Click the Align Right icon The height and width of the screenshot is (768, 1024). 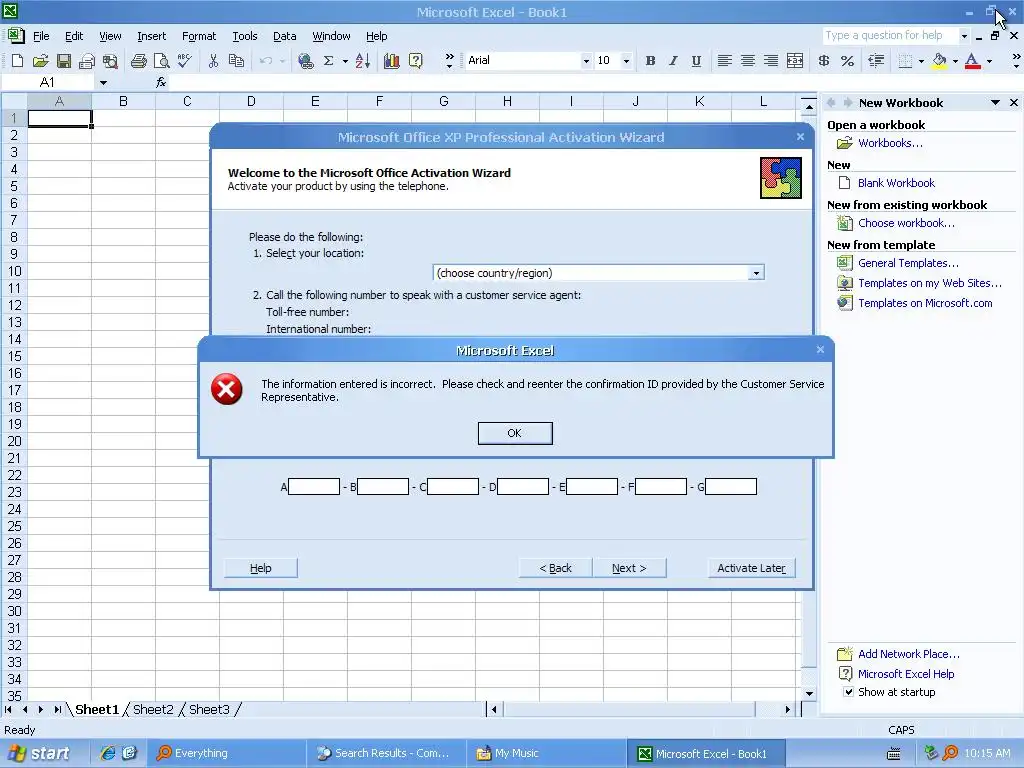pos(771,61)
